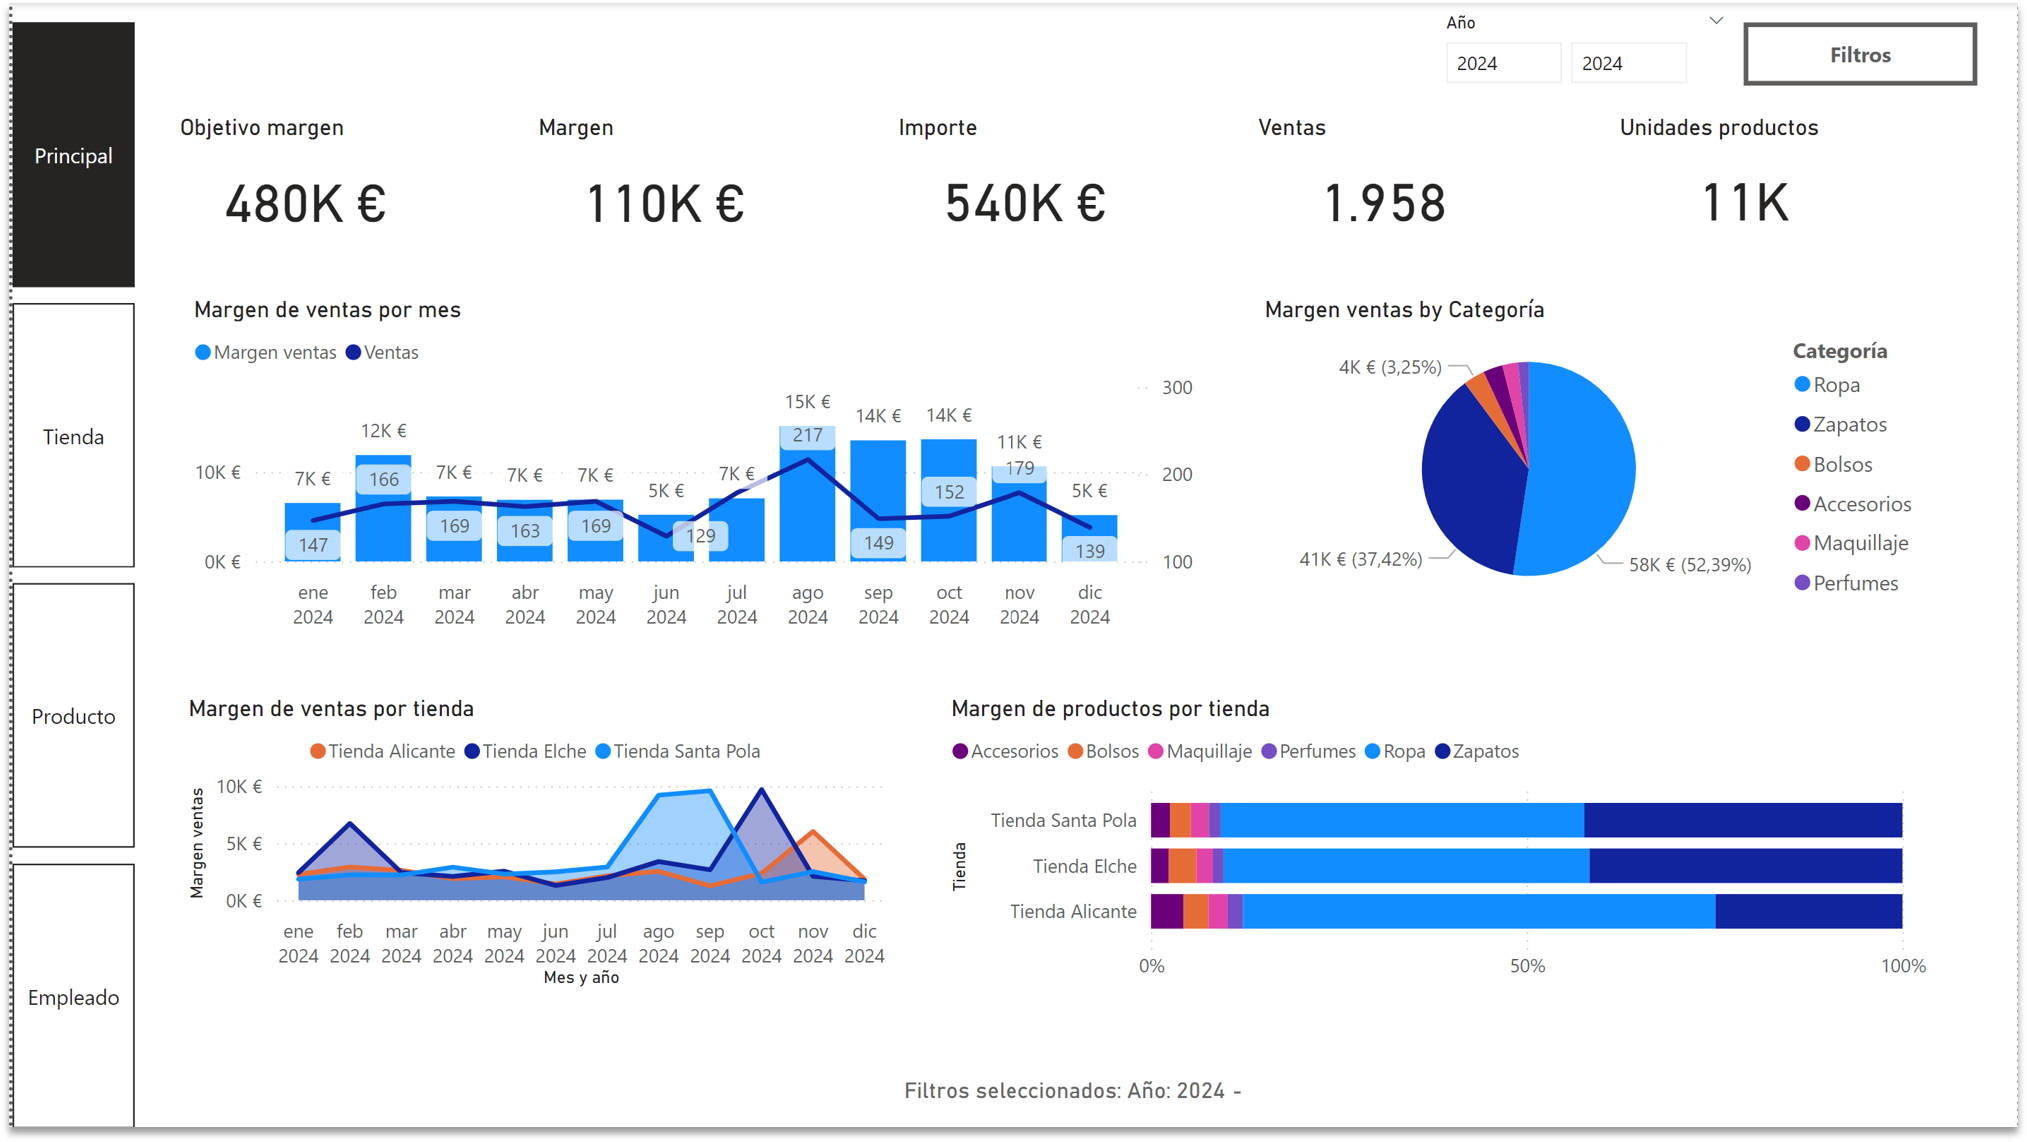Select the Zapatos legend dot in Categoría
2027x1142 pixels.
click(1802, 425)
